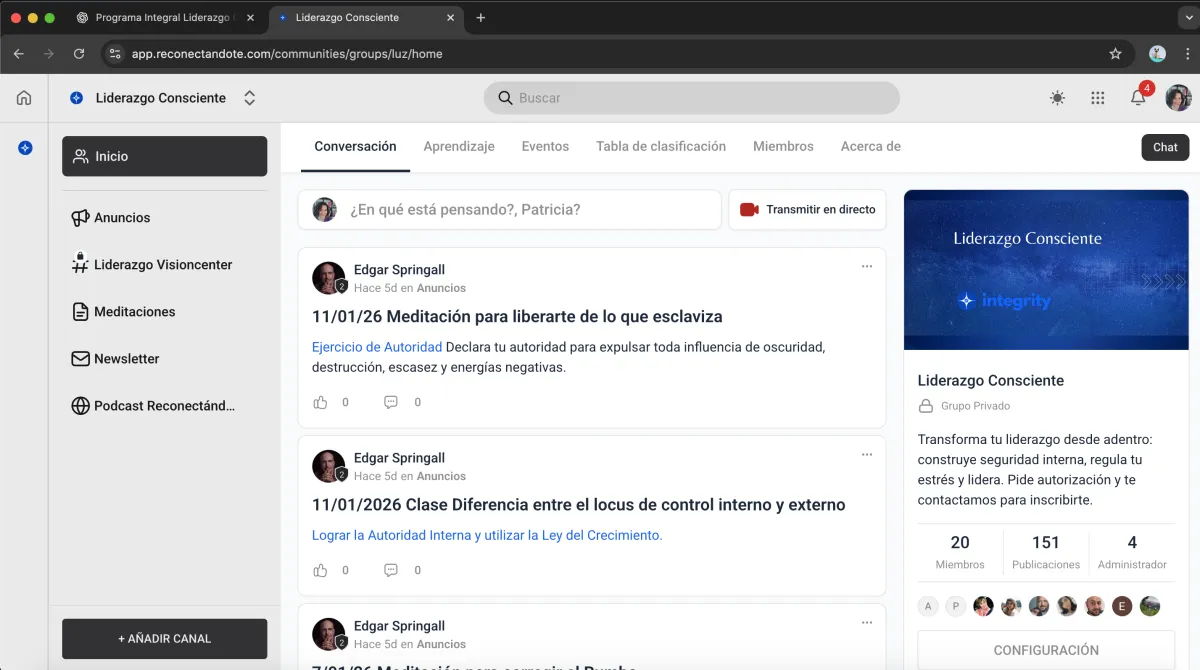Select the Inicio channel
This screenshot has width=1200, height=670.
point(164,156)
